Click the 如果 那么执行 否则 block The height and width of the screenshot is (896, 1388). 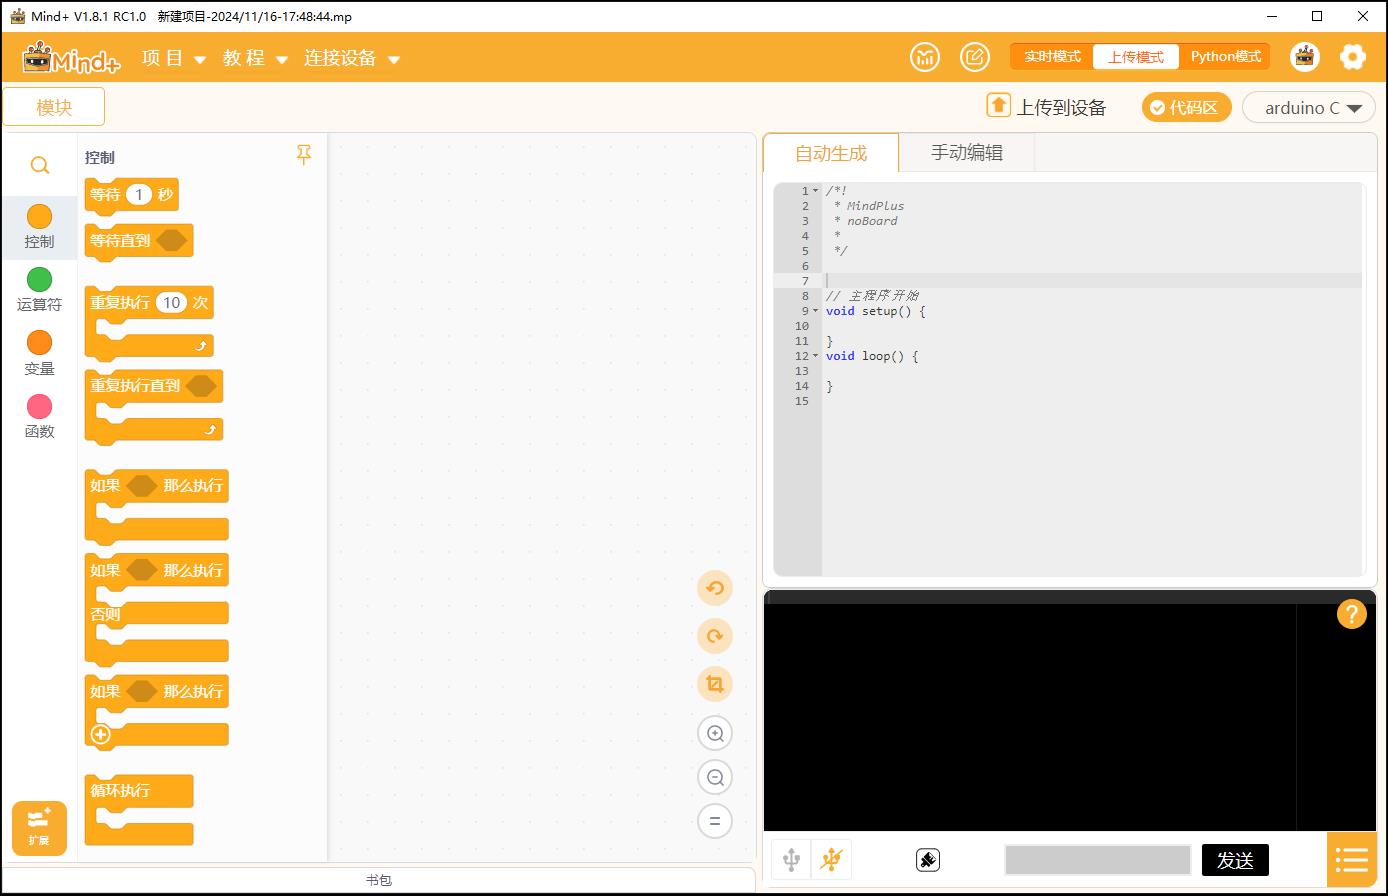(x=157, y=608)
